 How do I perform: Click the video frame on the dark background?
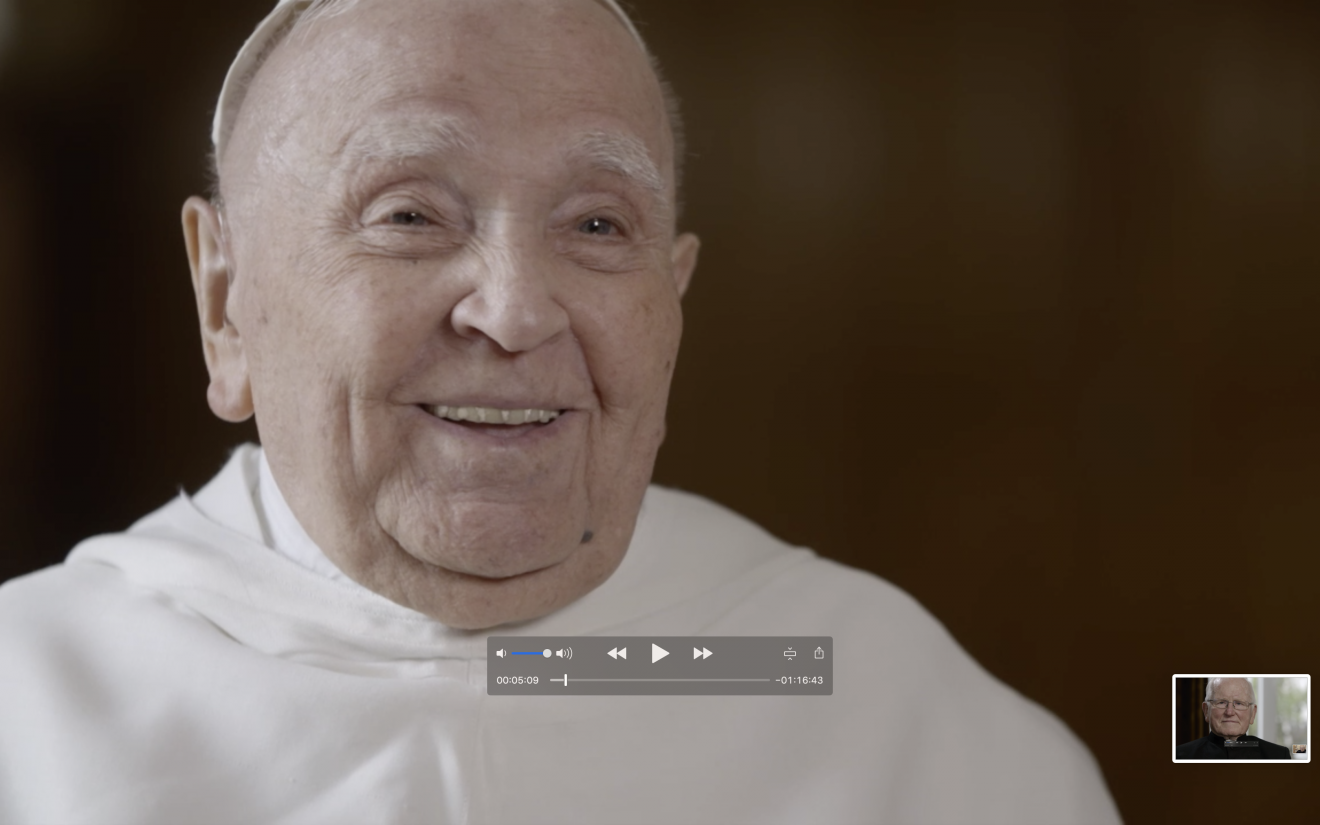click(1000, 300)
